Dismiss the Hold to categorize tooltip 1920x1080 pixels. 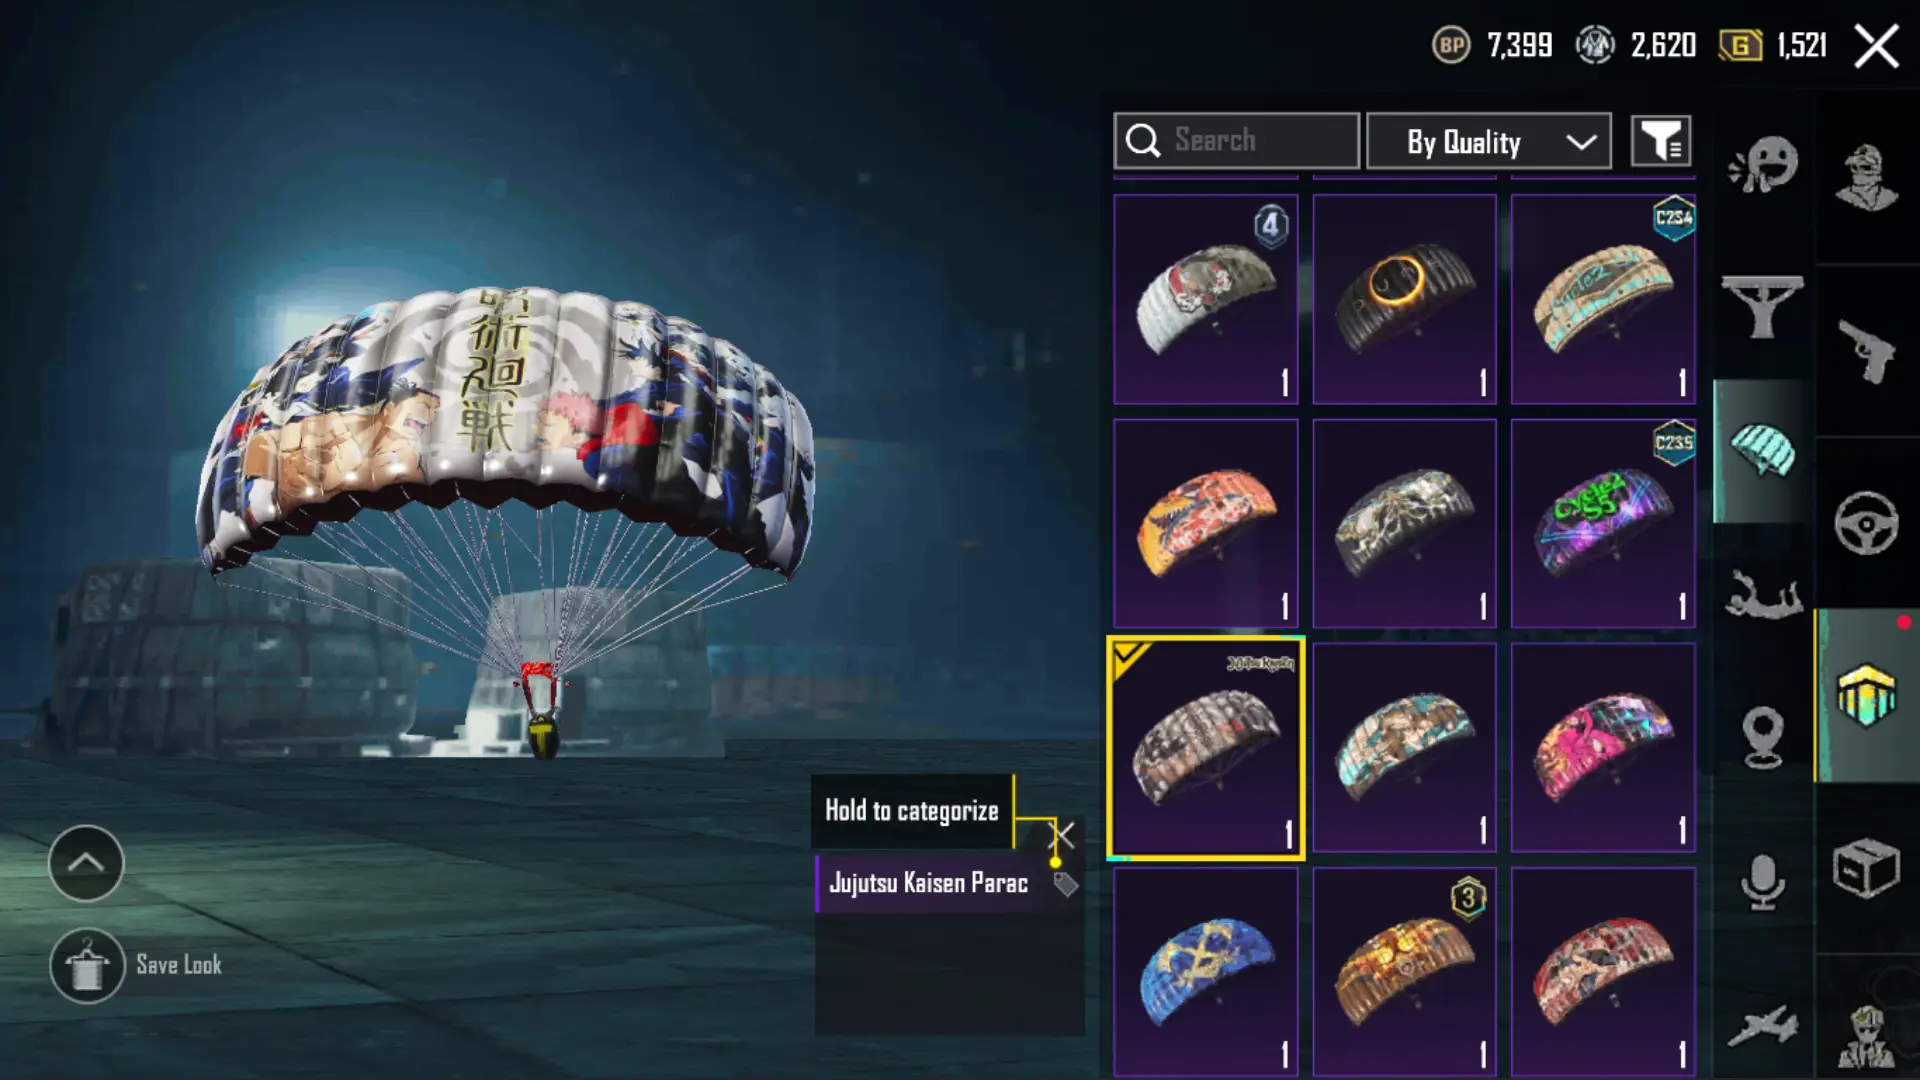pyautogui.click(x=1062, y=835)
